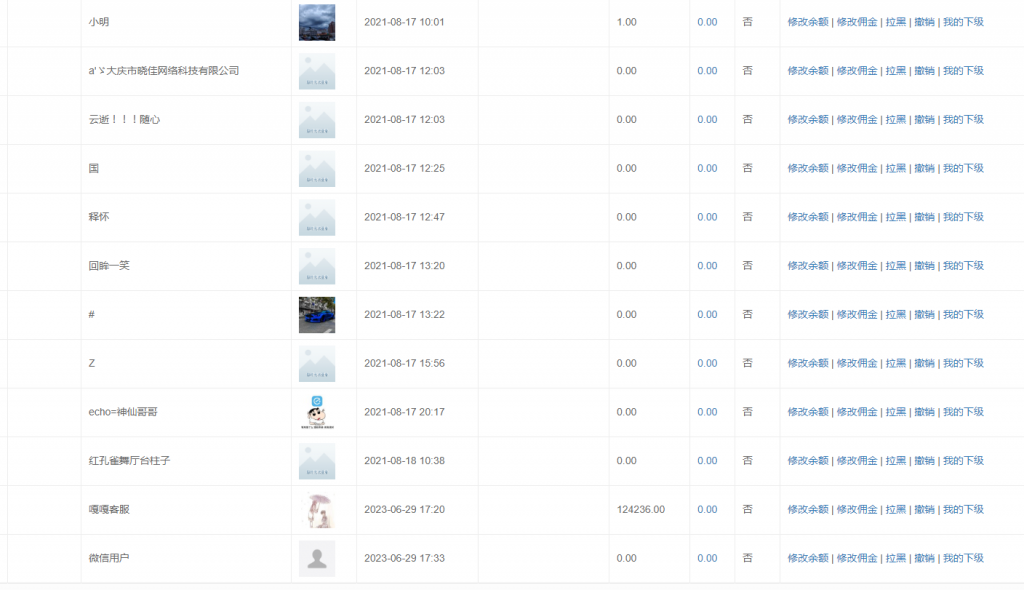
Task: Click 微信用户's default gray person avatar
Action: click(x=316, y=558)
